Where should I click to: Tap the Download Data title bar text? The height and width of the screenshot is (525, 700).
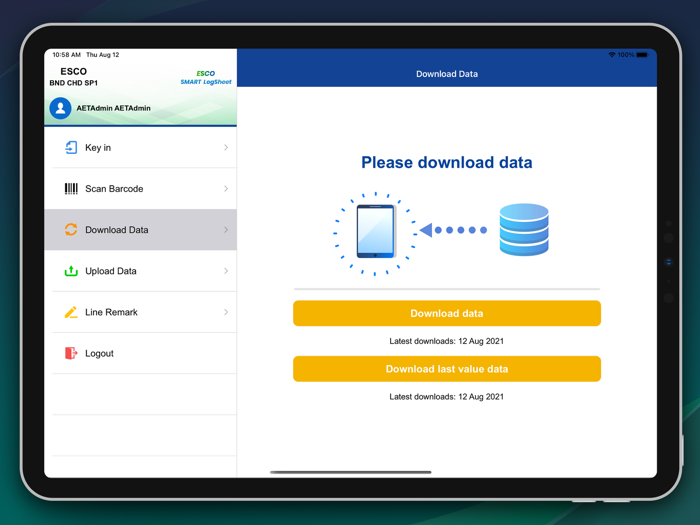tap(447, 74)
